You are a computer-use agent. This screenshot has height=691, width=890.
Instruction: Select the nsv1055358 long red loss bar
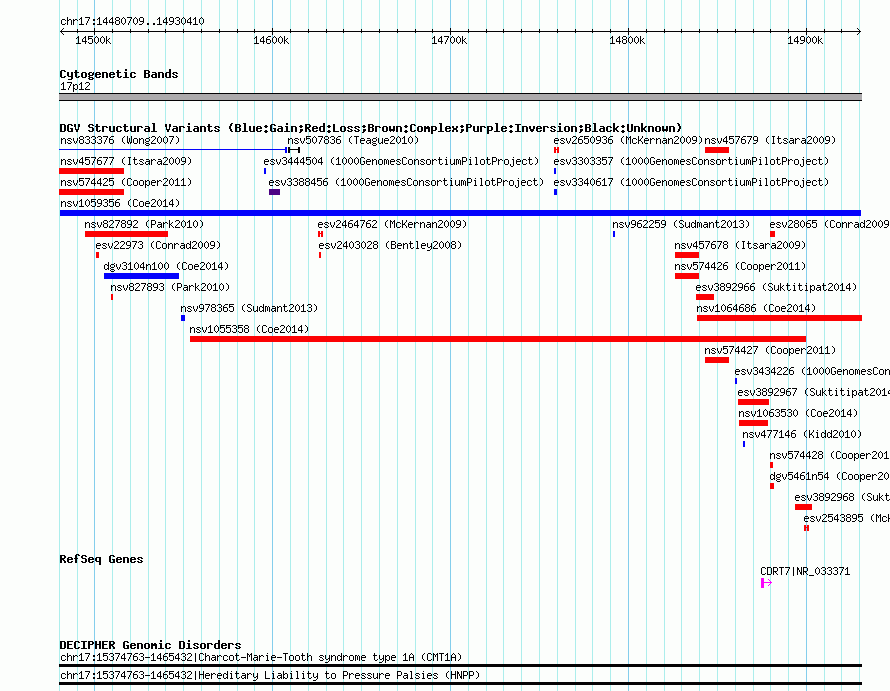click(x=498, y=339)
